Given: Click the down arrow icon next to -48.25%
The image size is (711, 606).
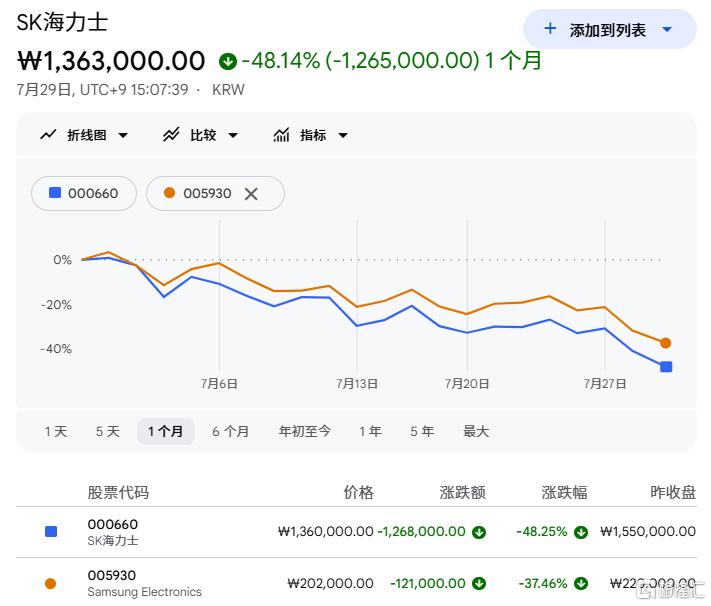Looking at the screenshot, I should tap(580, 532).
